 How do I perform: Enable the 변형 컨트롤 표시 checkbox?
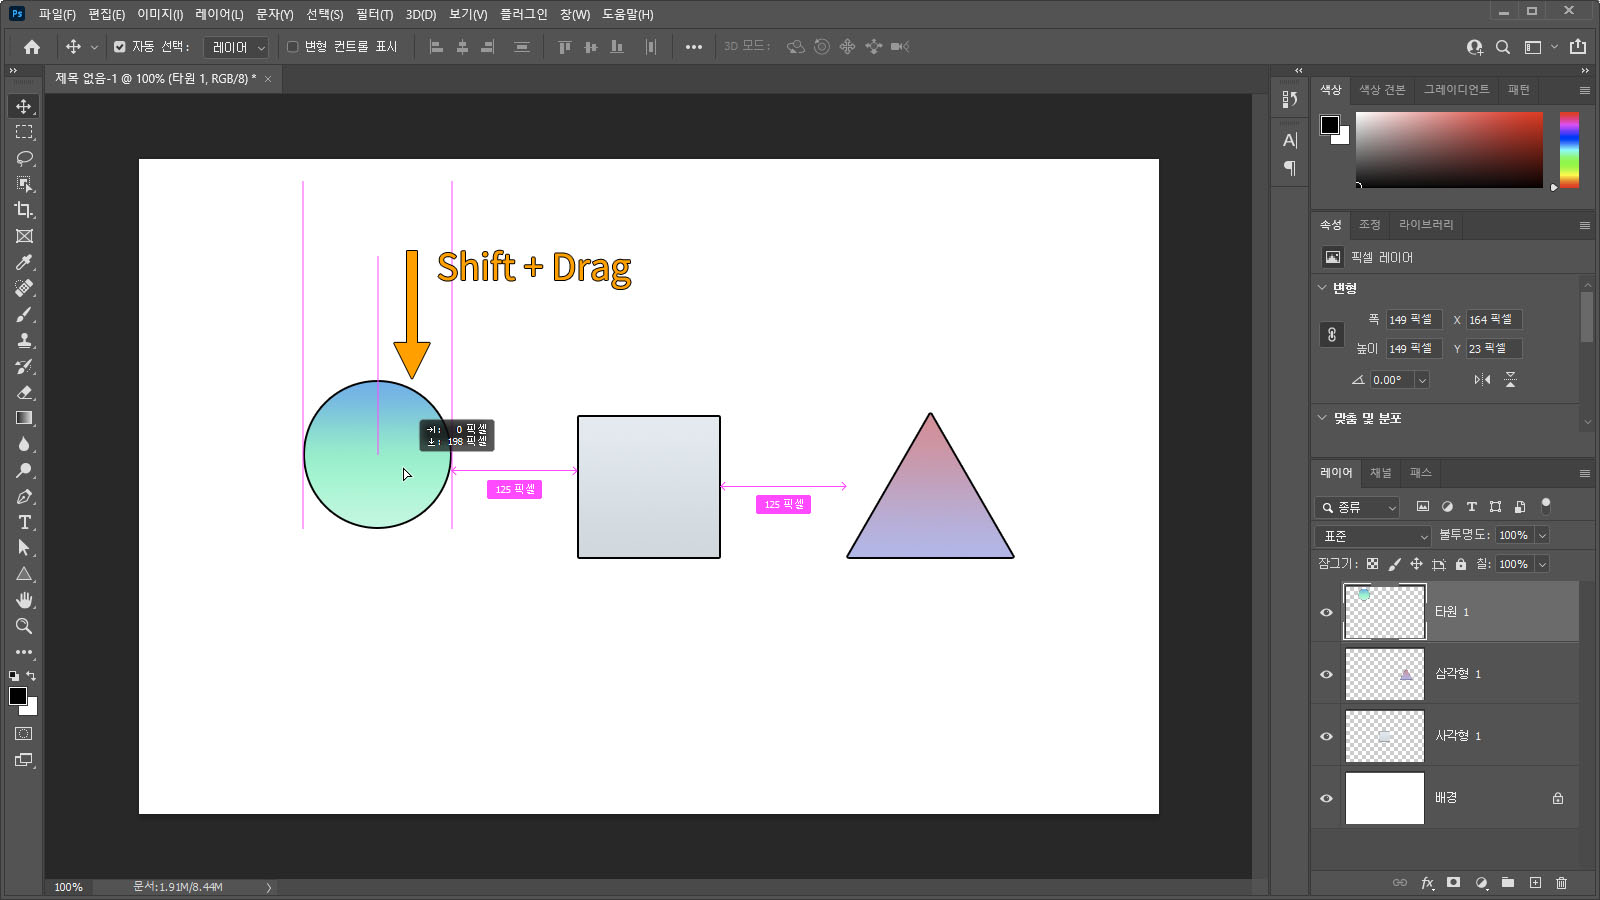click(x=293, y=47)
